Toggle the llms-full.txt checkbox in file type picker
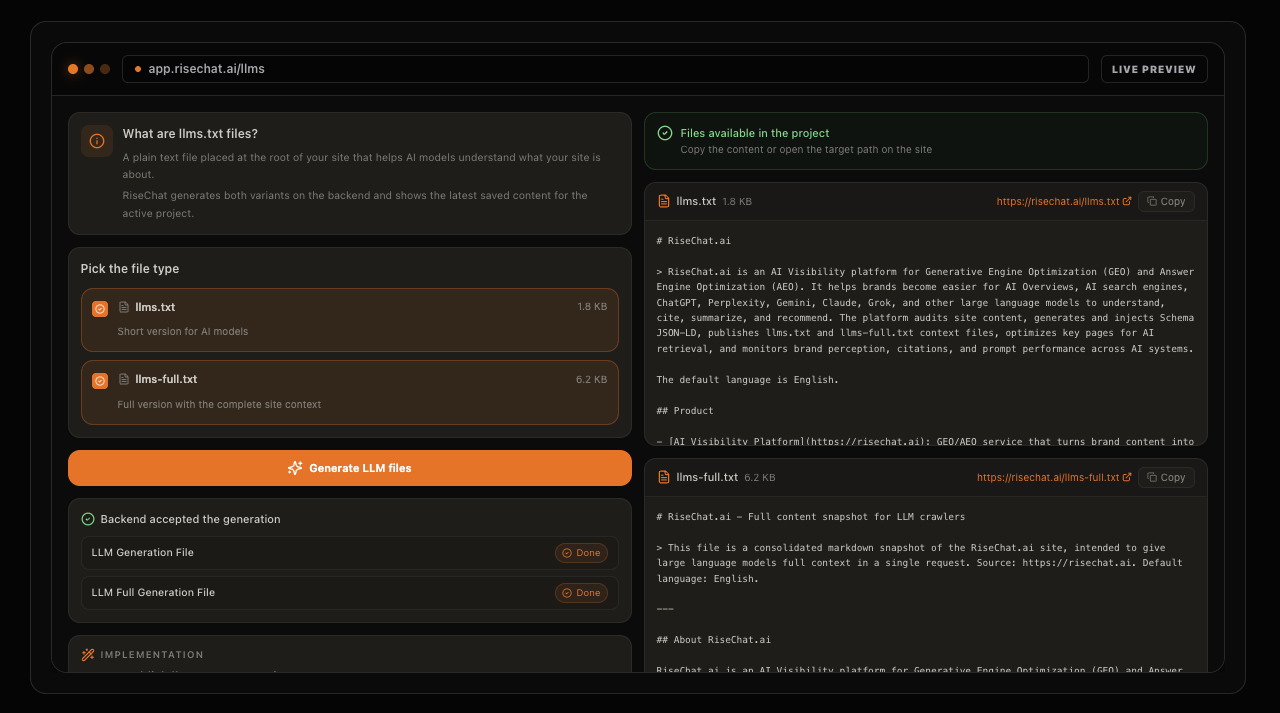The width and height of the screenshot is (1280, 713). (x=100, y=381)
